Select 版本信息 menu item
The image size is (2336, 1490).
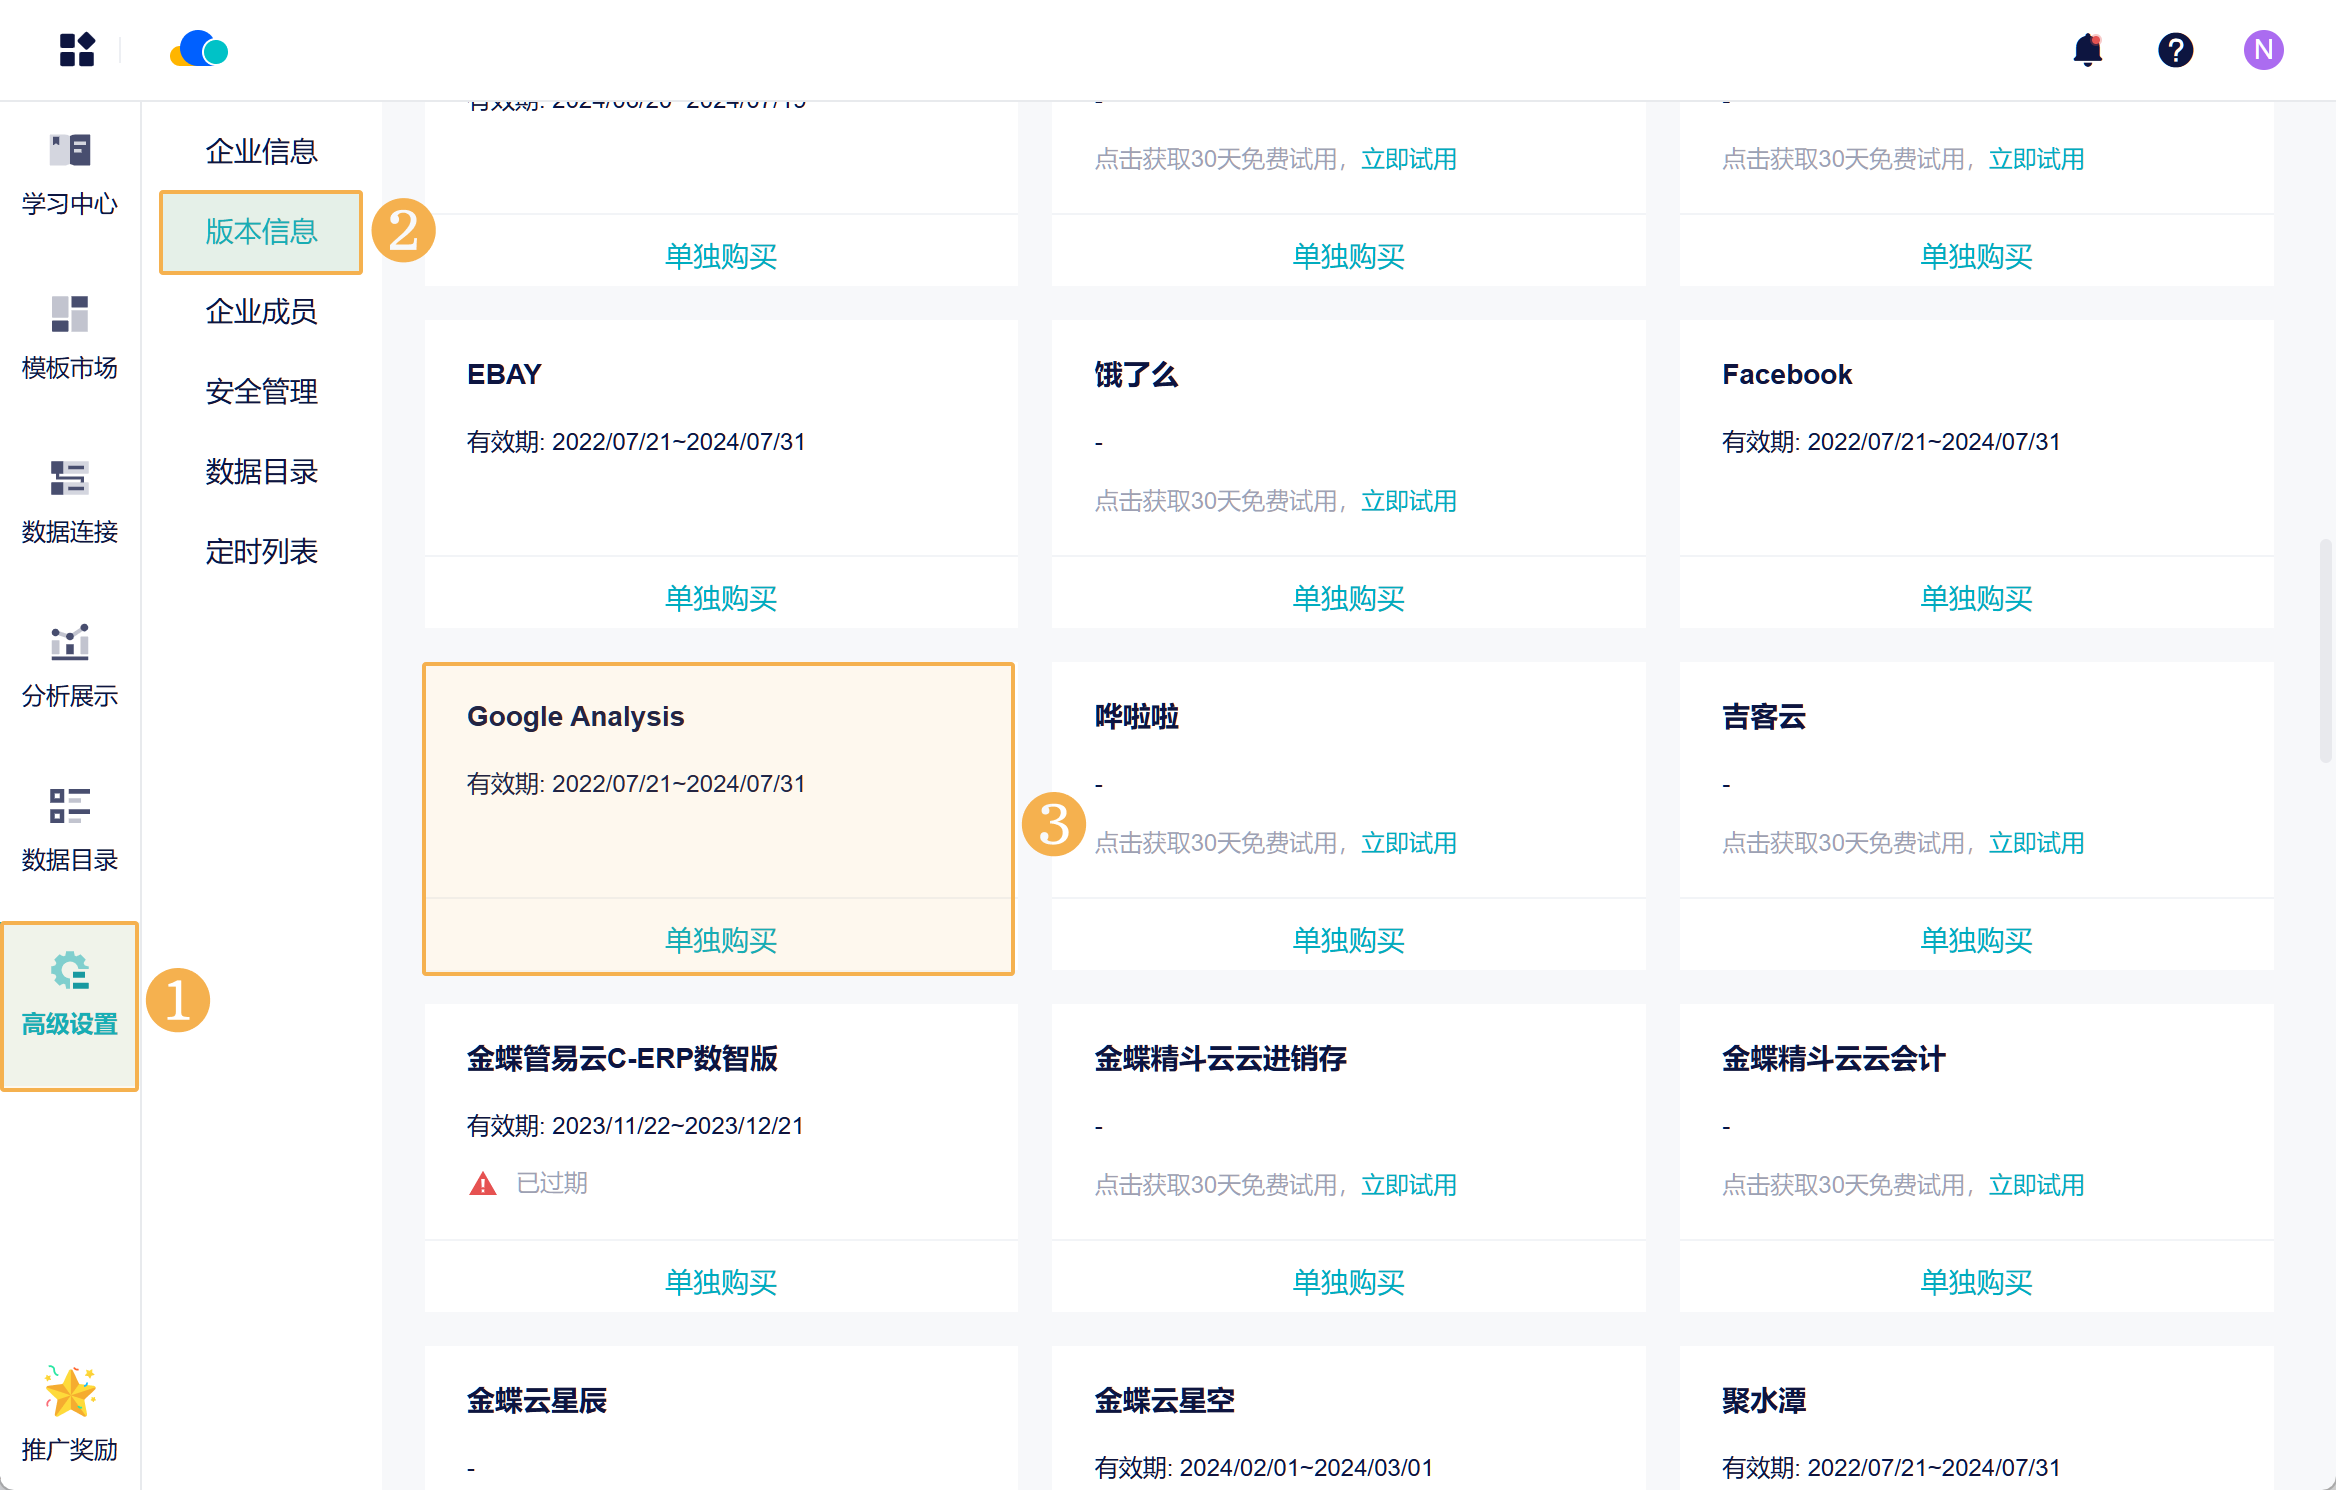[x=261, y=232]
